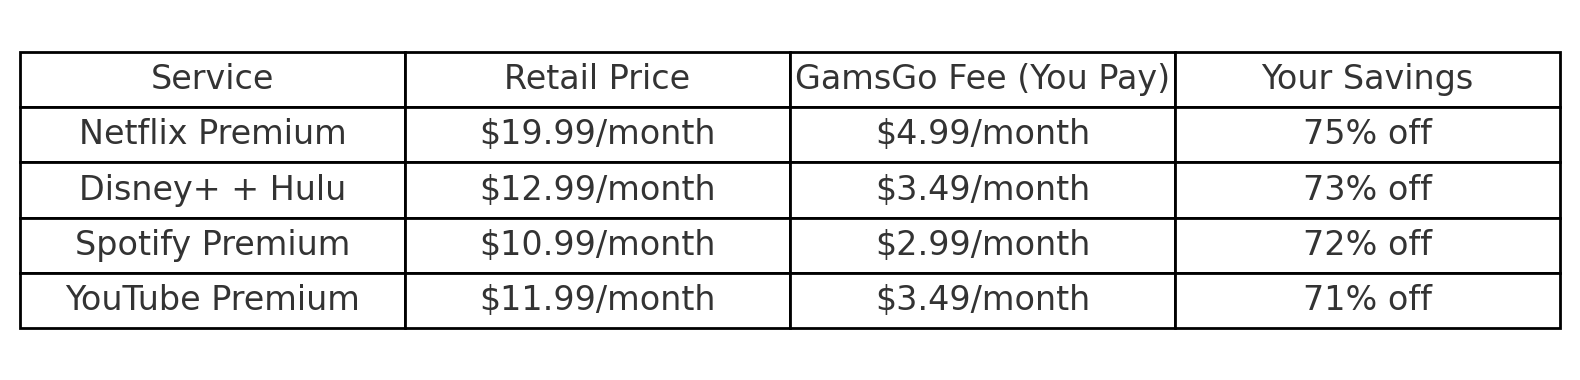Select the $12.99/month retail price cell
This screenshot has width=1580, height=380.
(597, 190)
